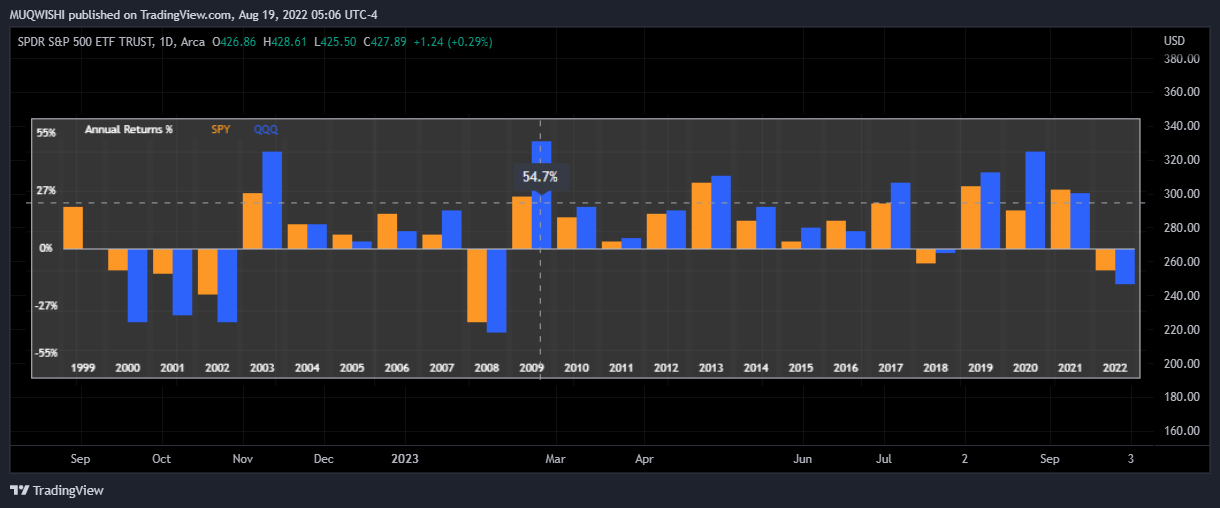1220x508 pixels.
Task: Click the 2023 label on time axis
Action: coord(404,460)
